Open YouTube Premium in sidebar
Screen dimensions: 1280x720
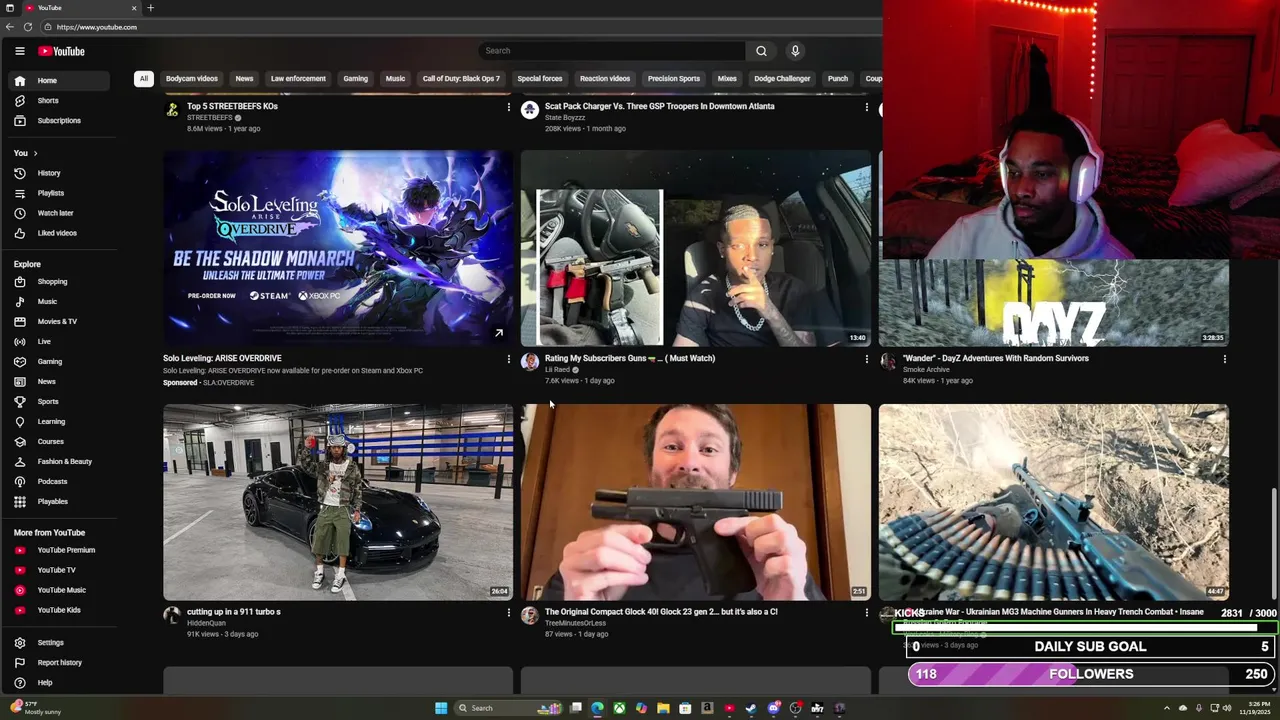(59, 550)
